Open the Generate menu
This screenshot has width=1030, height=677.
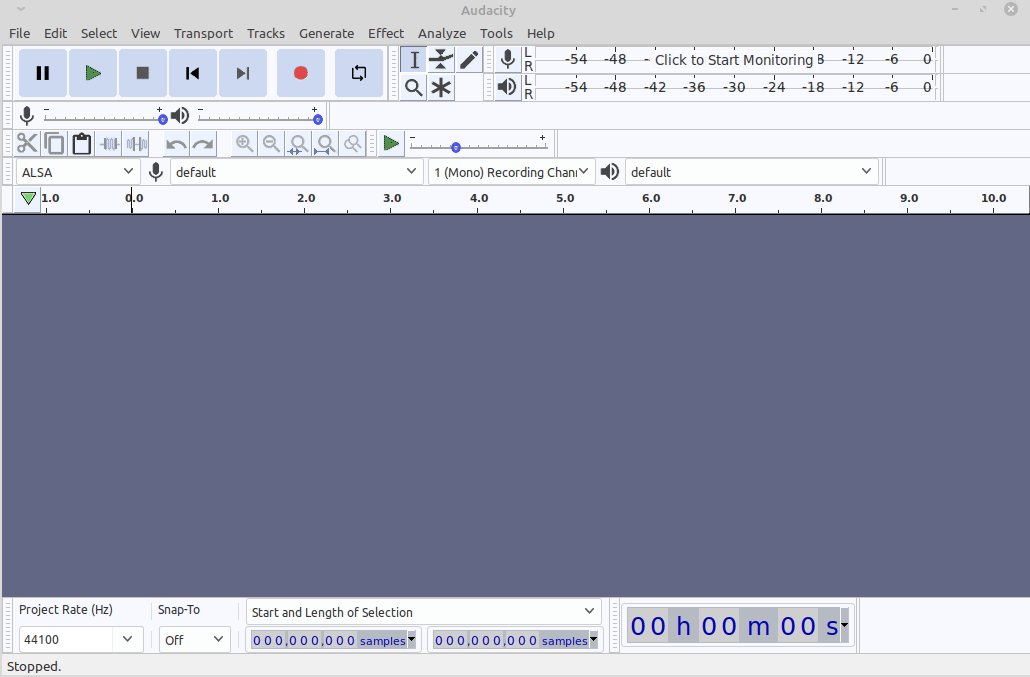tap(326, 33)
